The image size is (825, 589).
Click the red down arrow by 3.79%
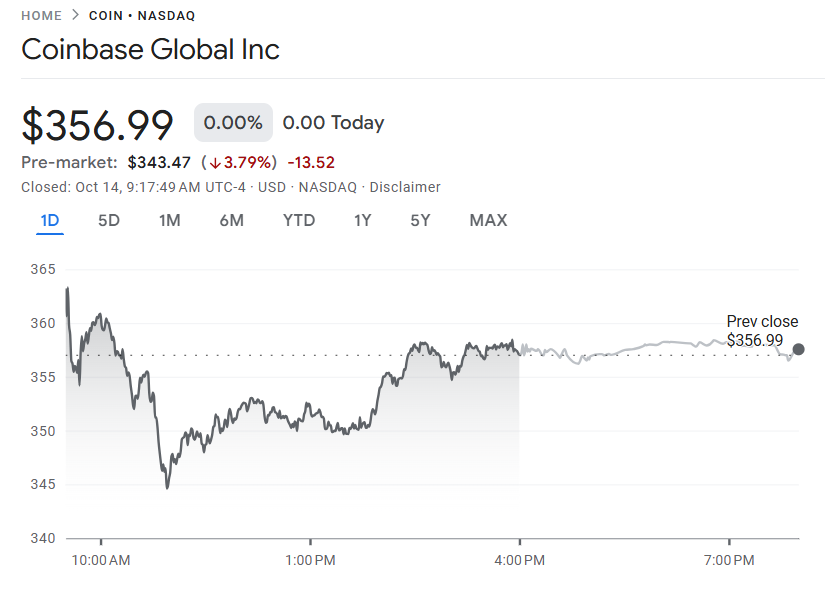pyautogui.click(x=213, y=163)
